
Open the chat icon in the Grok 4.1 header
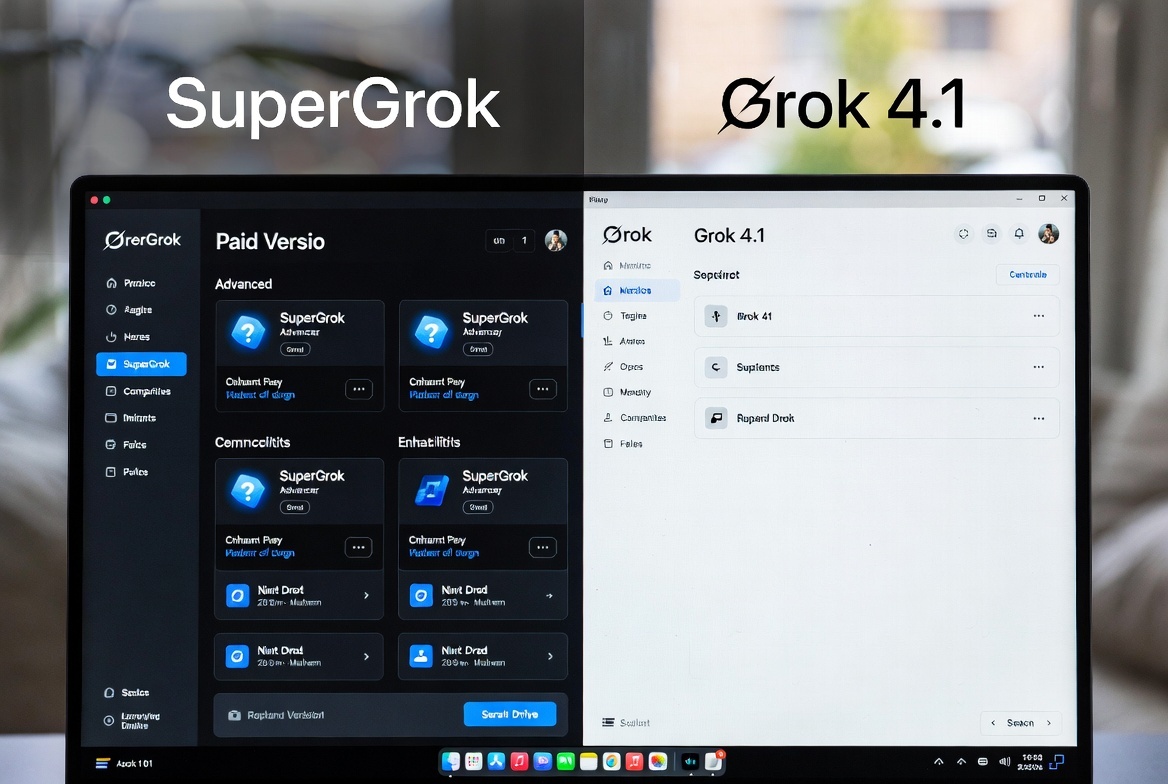click(991, 234)
